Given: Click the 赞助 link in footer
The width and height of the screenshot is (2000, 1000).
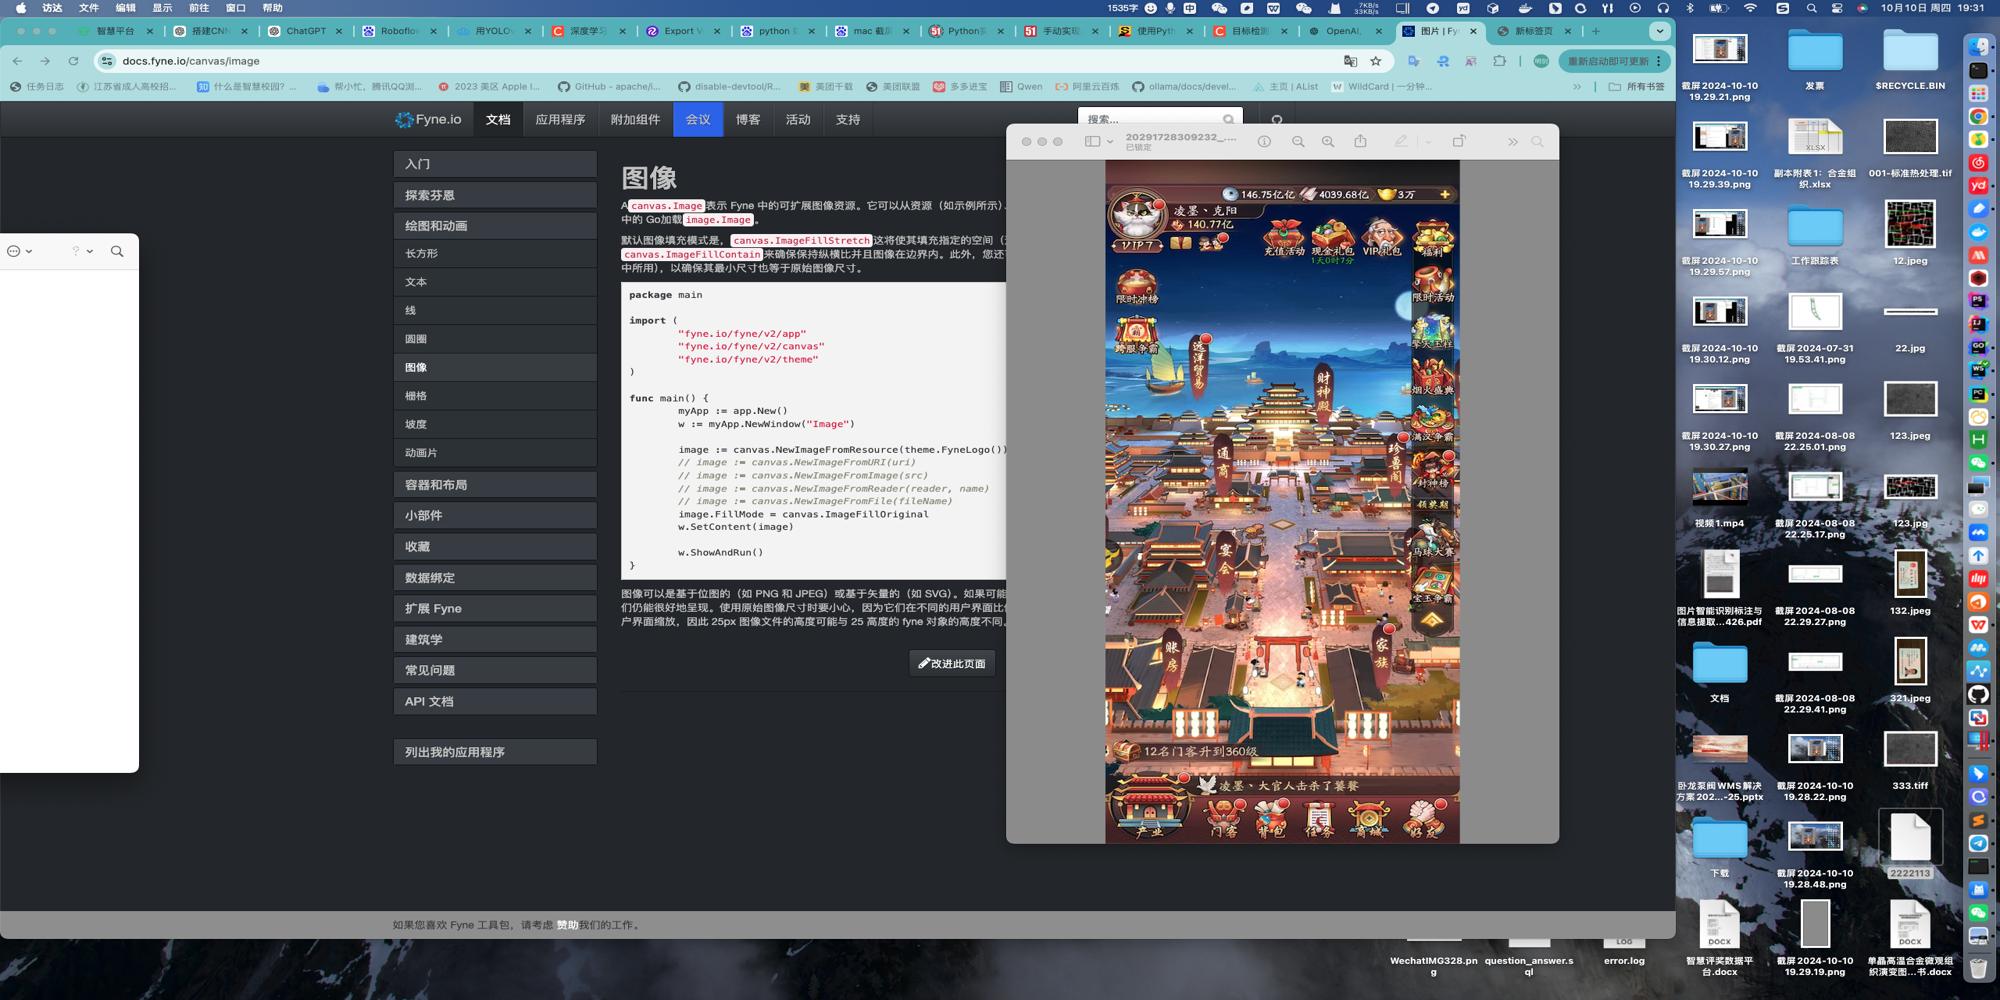Looking at the screenshot, I should click(567, 925).
